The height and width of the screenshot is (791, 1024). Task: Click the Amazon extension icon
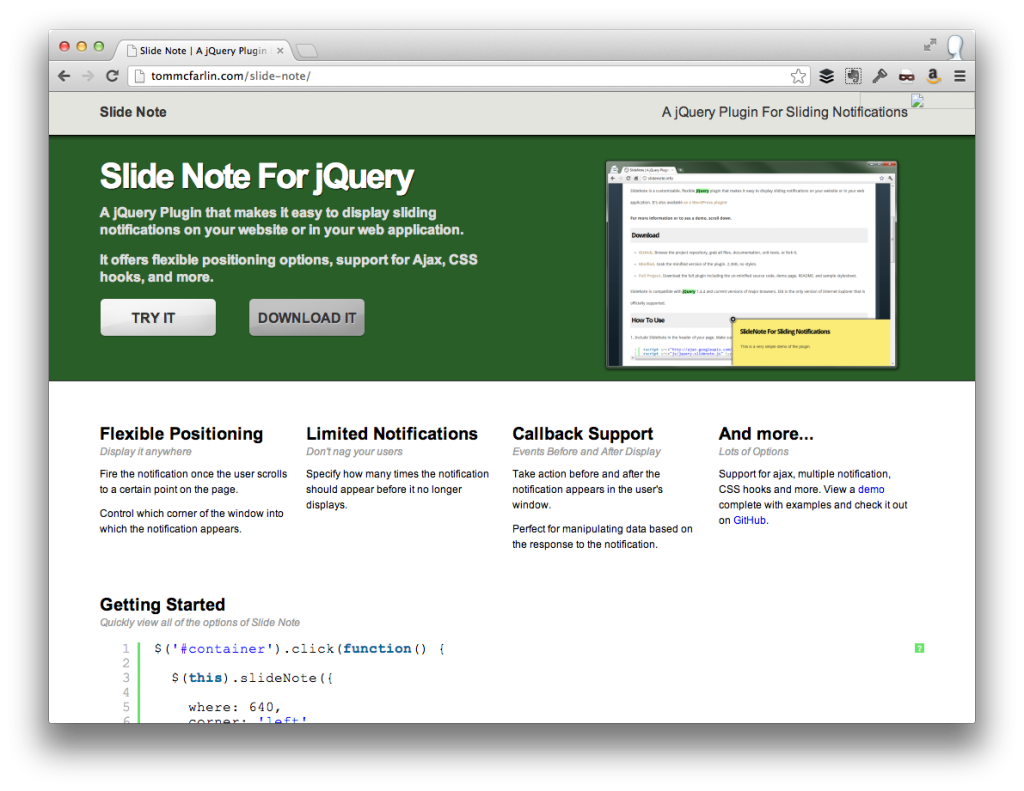(933, 76)
